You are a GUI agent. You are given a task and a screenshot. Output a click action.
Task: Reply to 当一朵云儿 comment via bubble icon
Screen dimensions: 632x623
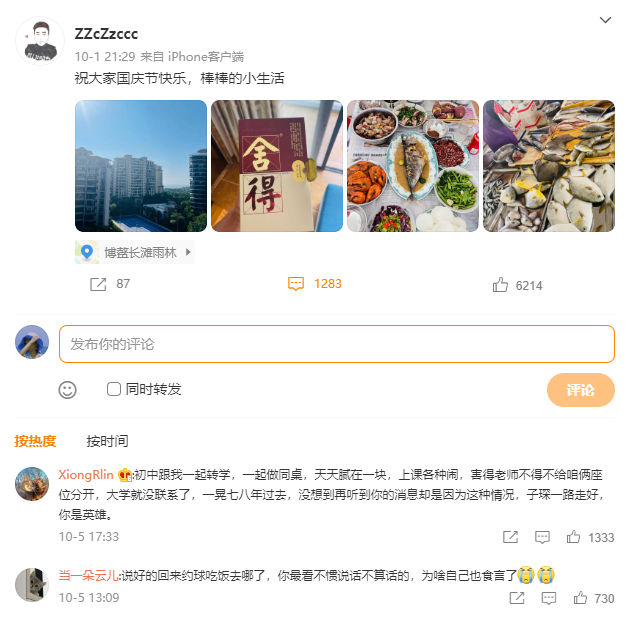click(549, 598)
